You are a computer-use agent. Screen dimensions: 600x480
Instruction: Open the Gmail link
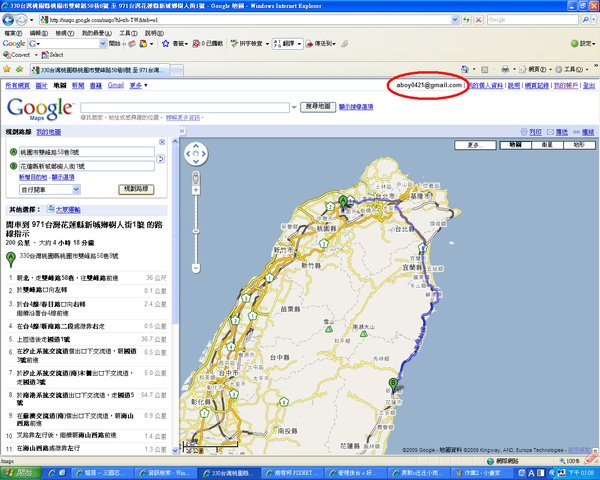click(x=116, y=85)
